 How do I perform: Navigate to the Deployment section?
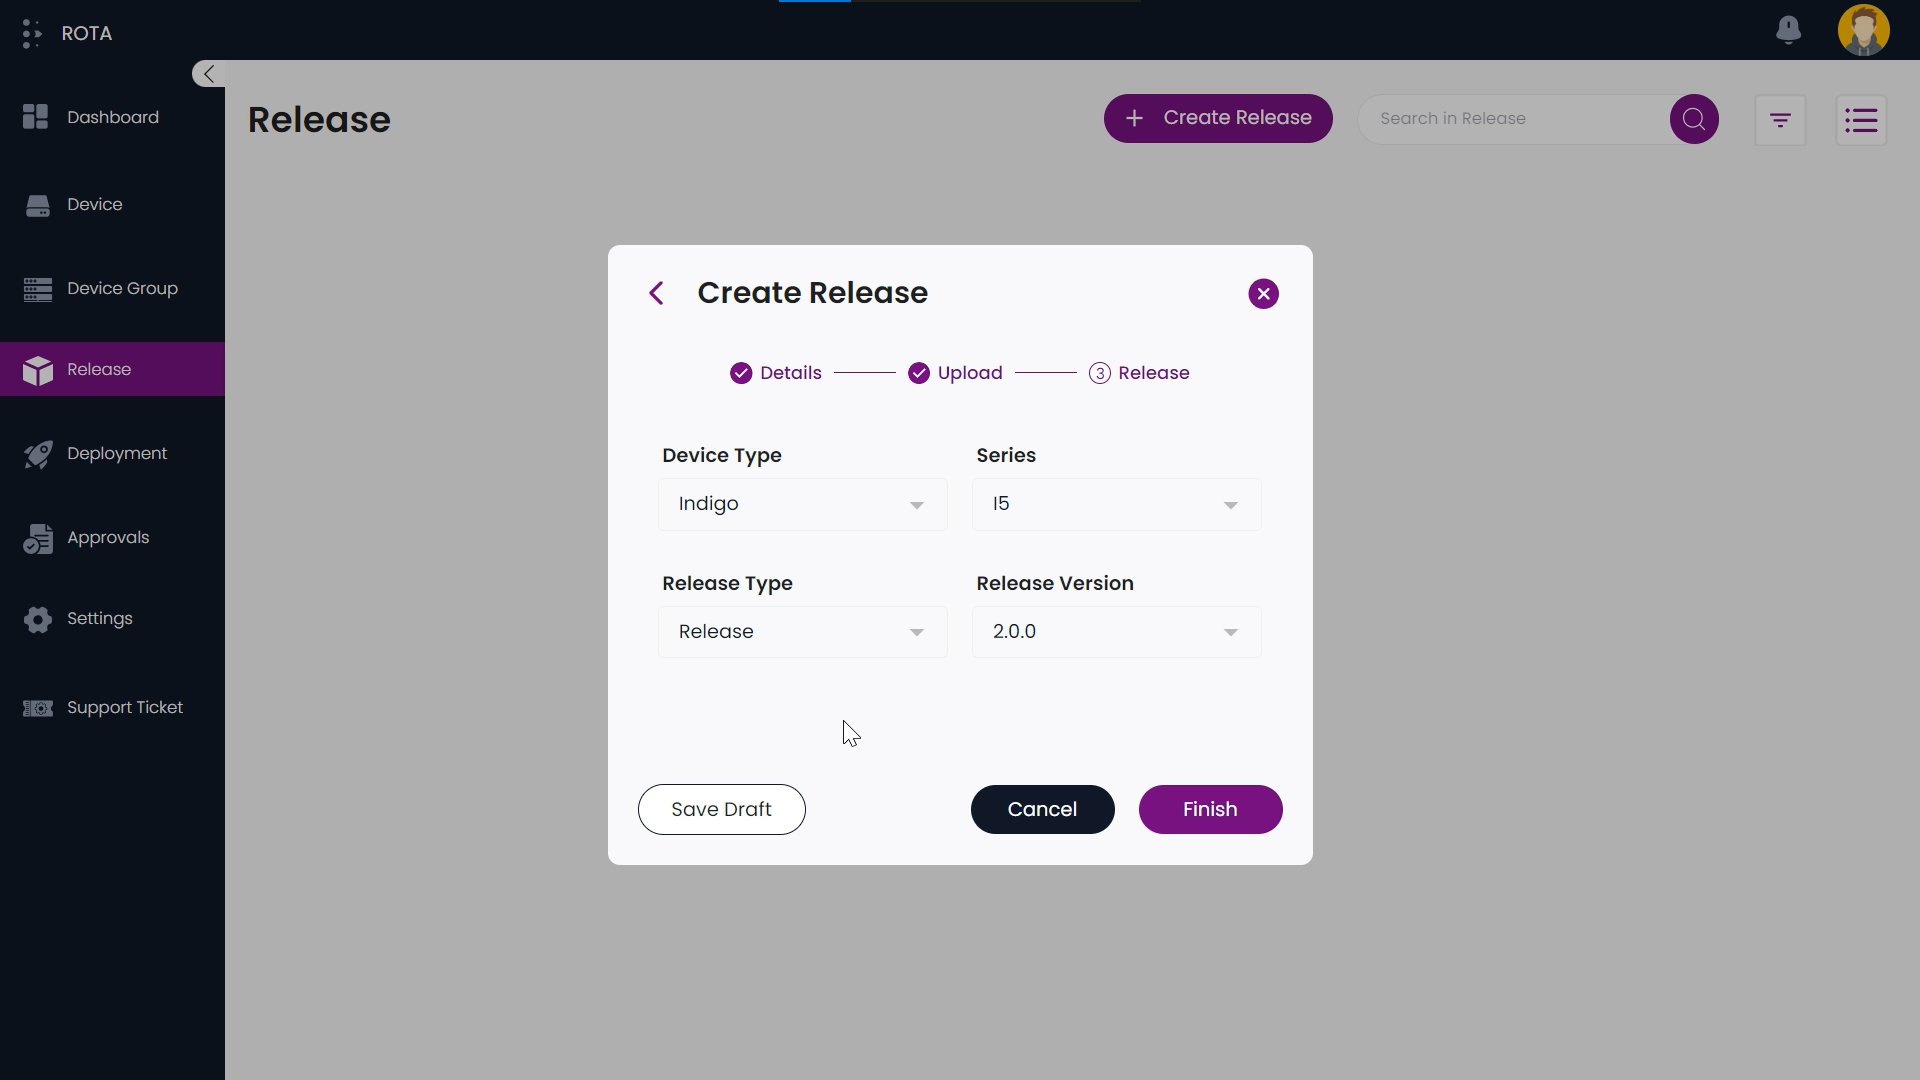click(116, 453)
